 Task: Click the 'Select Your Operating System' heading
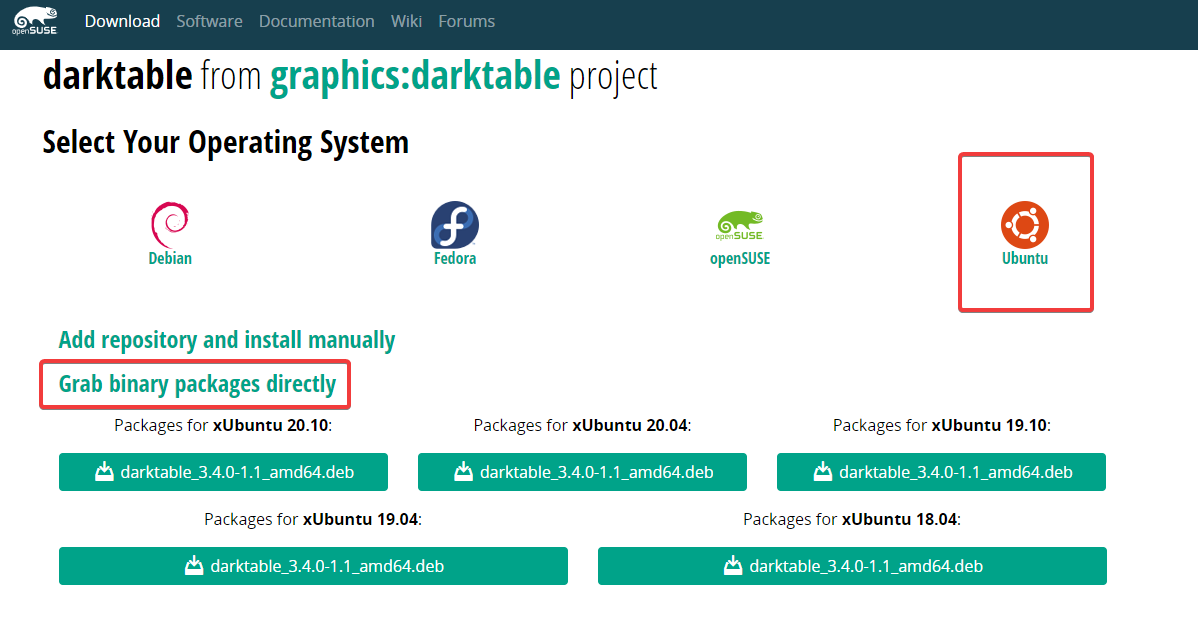225,143
